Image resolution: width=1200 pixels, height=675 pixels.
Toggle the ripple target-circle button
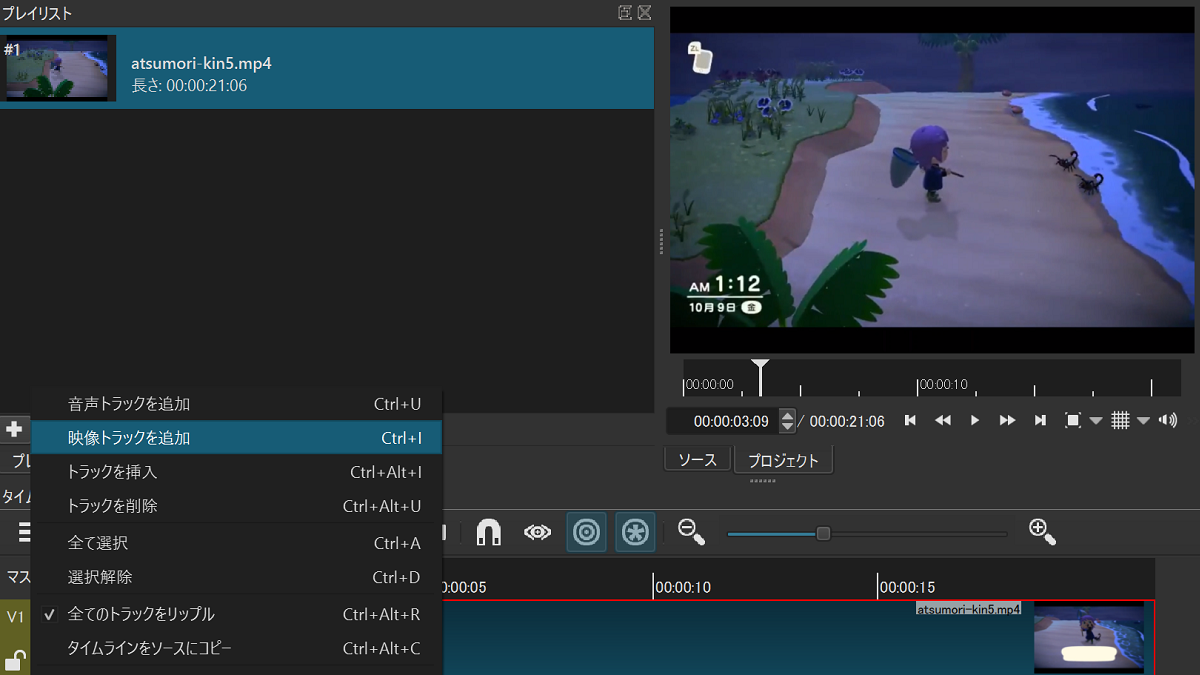point(586,532)
